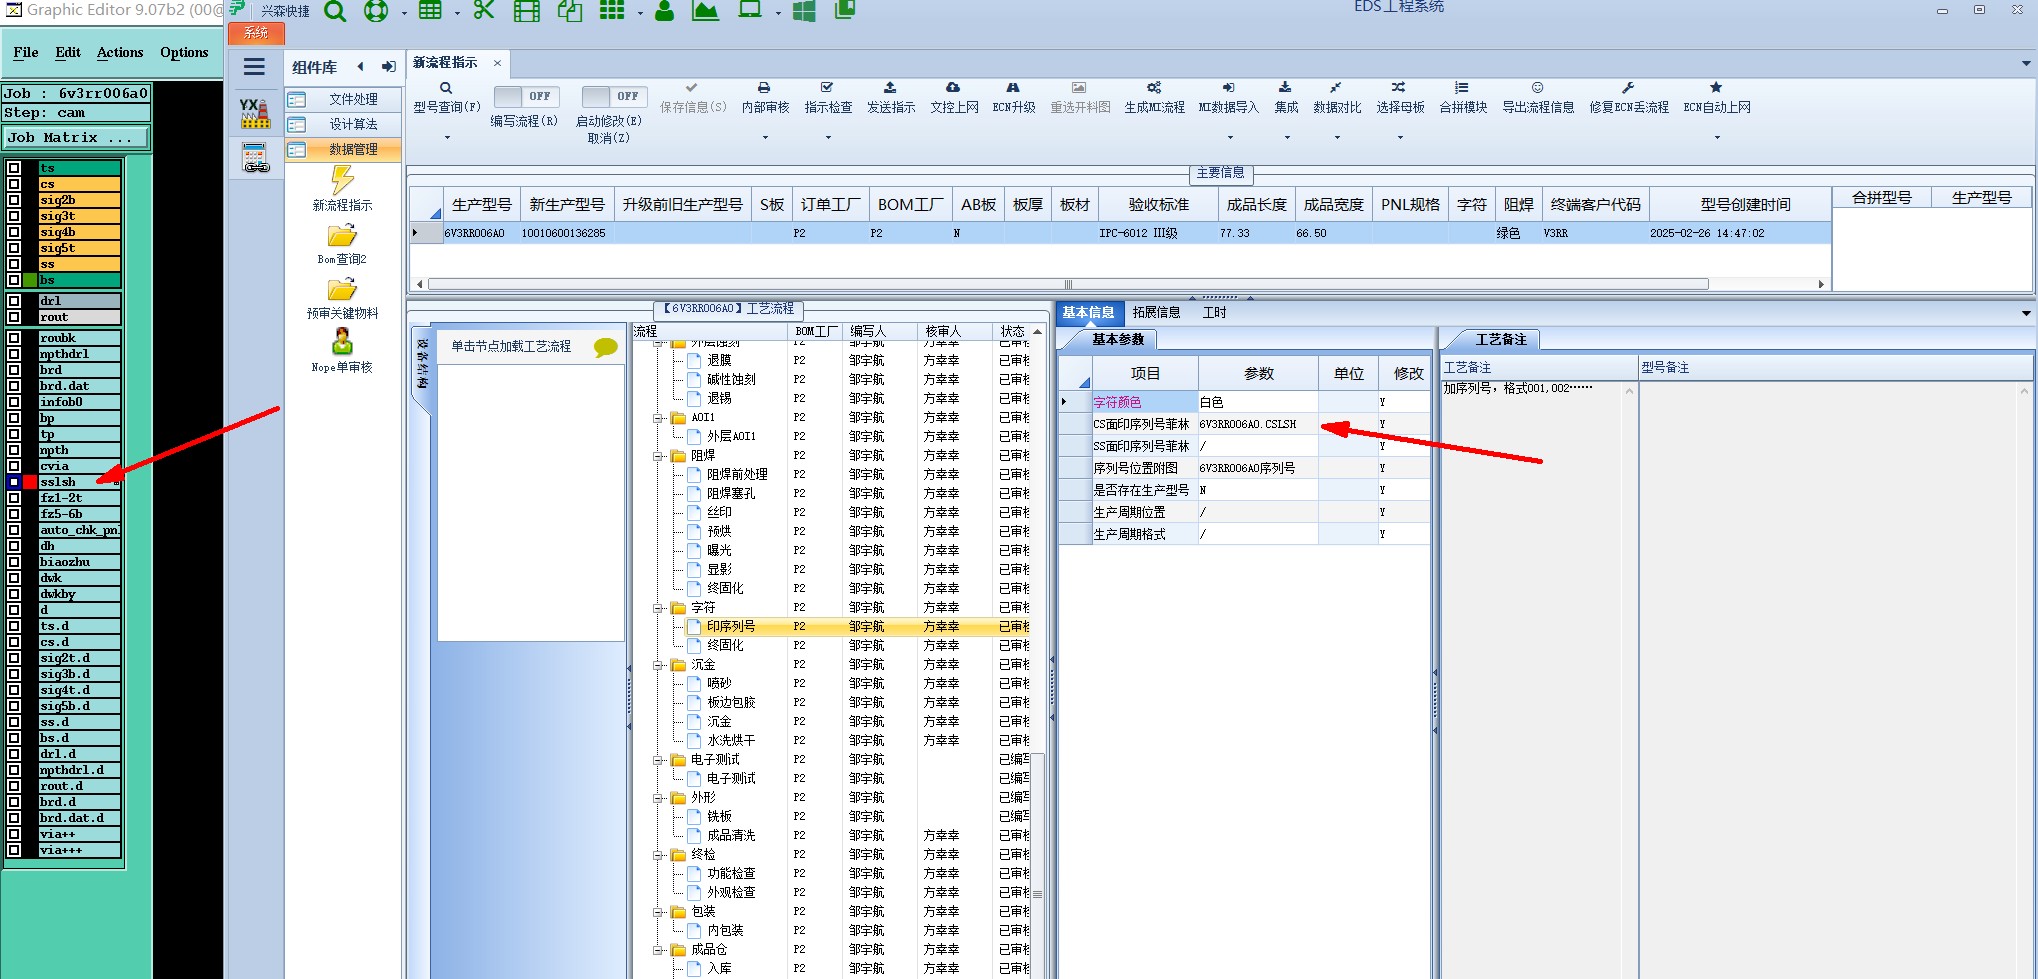Image resolution: width=2038 pixels, height=979 pixels.
Task: Select the 6V3RR006A0 row in main table
Action: (x=1120, y=233)
